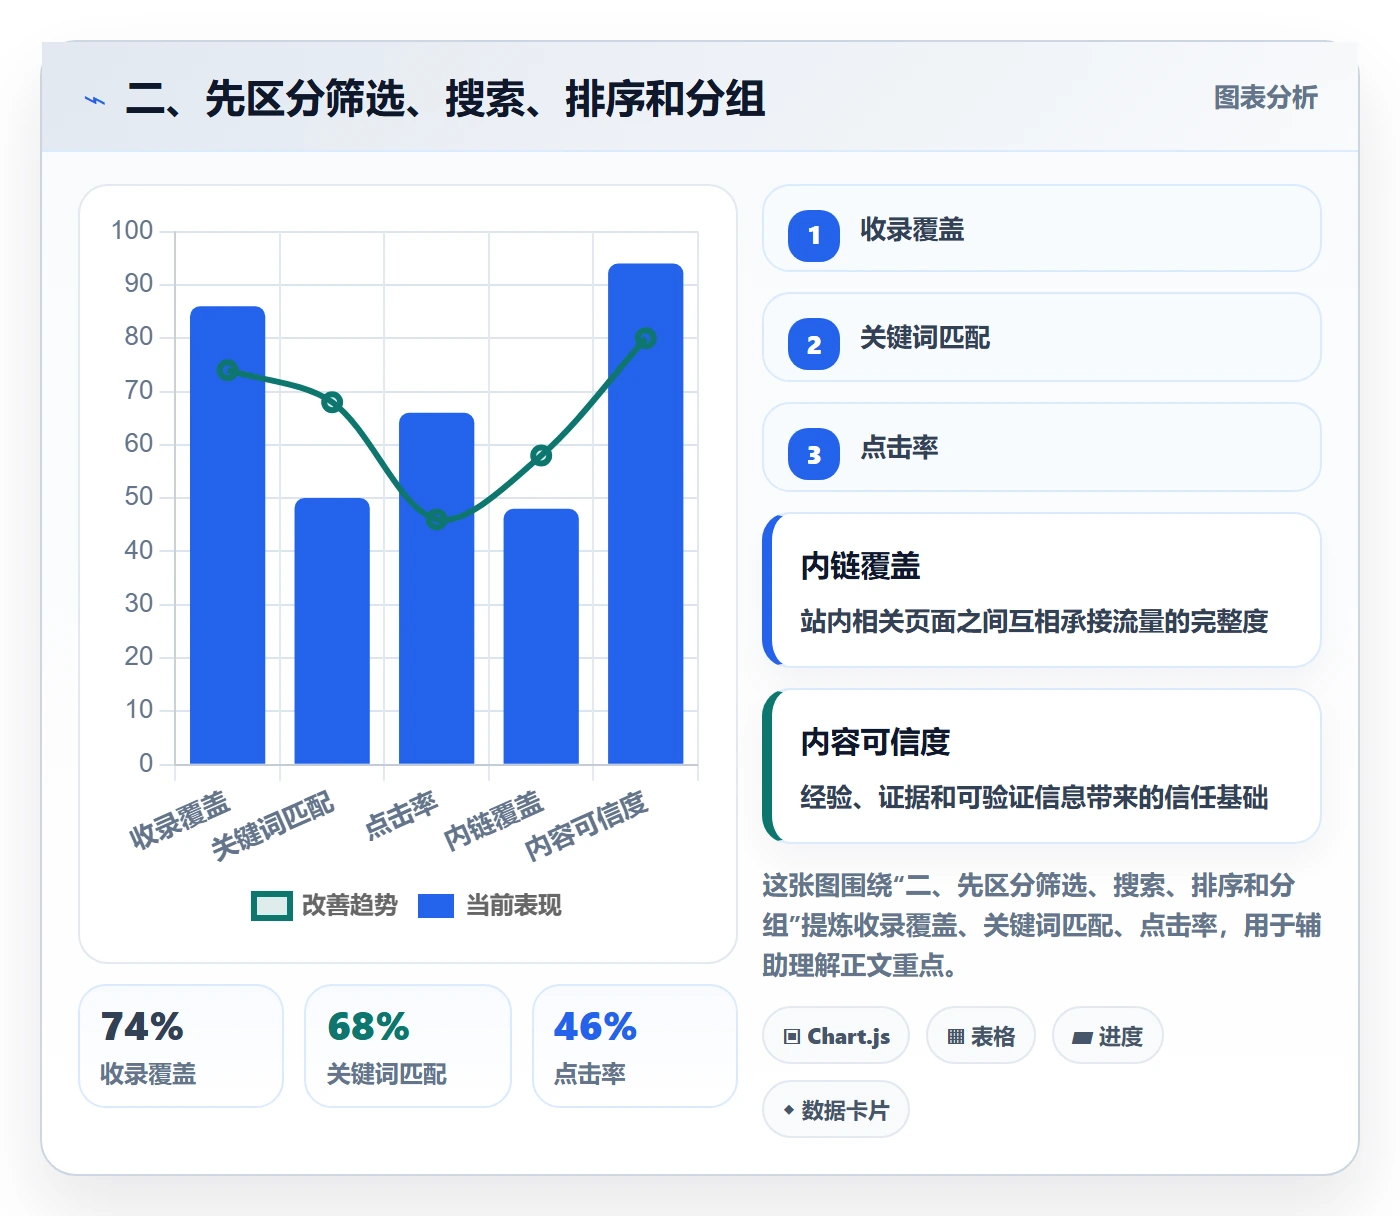The height and width of the screenshot is (1216, 1400).
Task: Click the grid icon in the 表格 tag
Action: 956,1037
